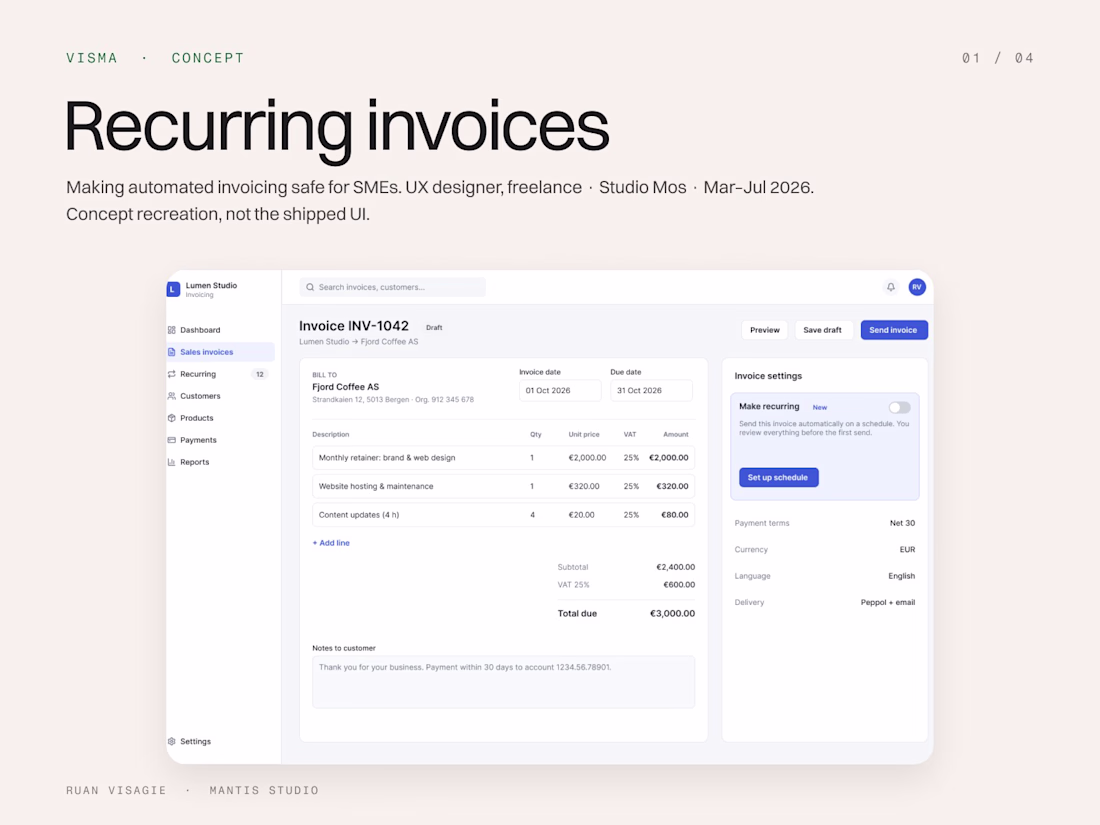Select the Language value English

pyautogui.click(x=901, y=576)
